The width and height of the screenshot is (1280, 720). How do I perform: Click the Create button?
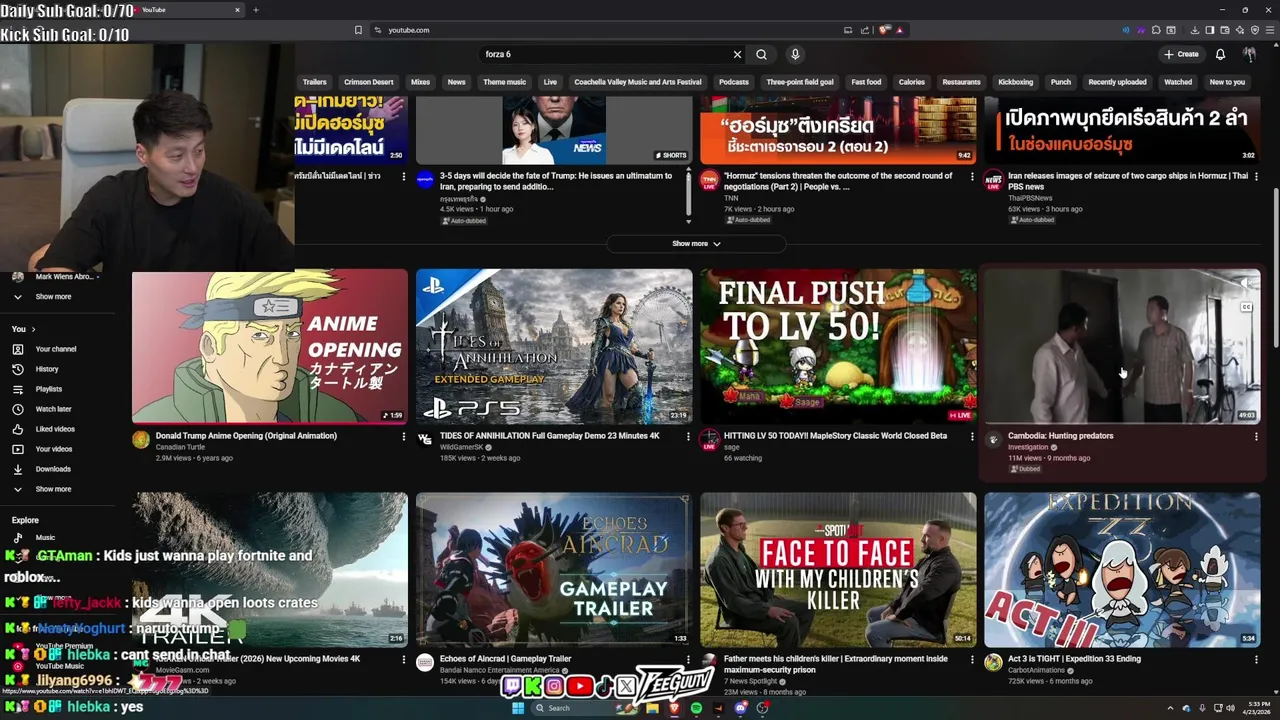coord(1181,54)
